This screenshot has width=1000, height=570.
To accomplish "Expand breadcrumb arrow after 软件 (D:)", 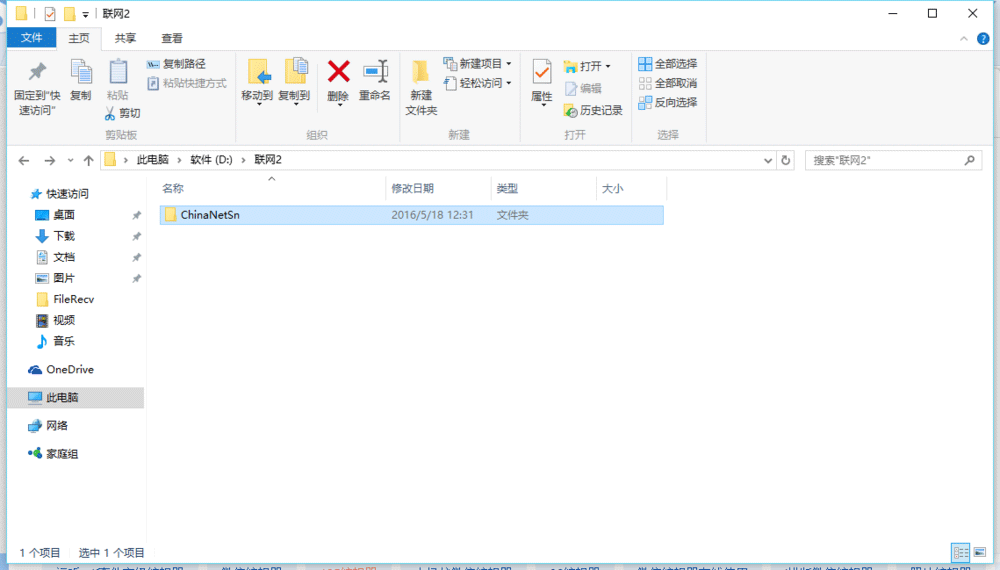I will 244,160.
